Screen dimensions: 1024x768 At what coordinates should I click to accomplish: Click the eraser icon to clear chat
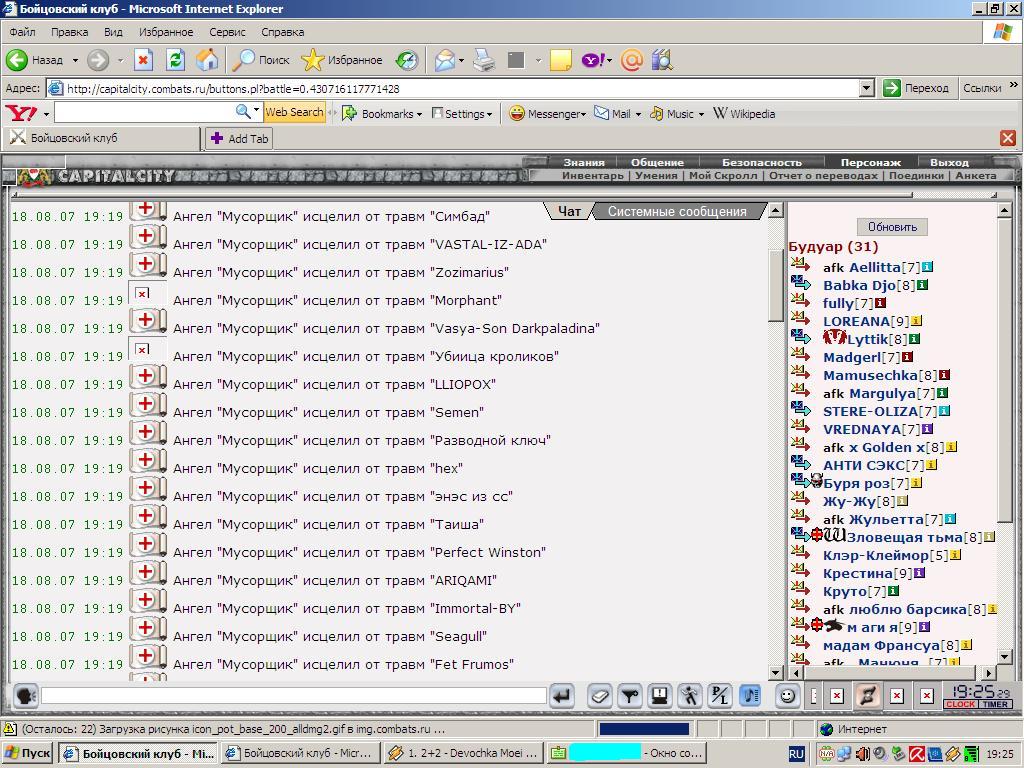point(600,696)
